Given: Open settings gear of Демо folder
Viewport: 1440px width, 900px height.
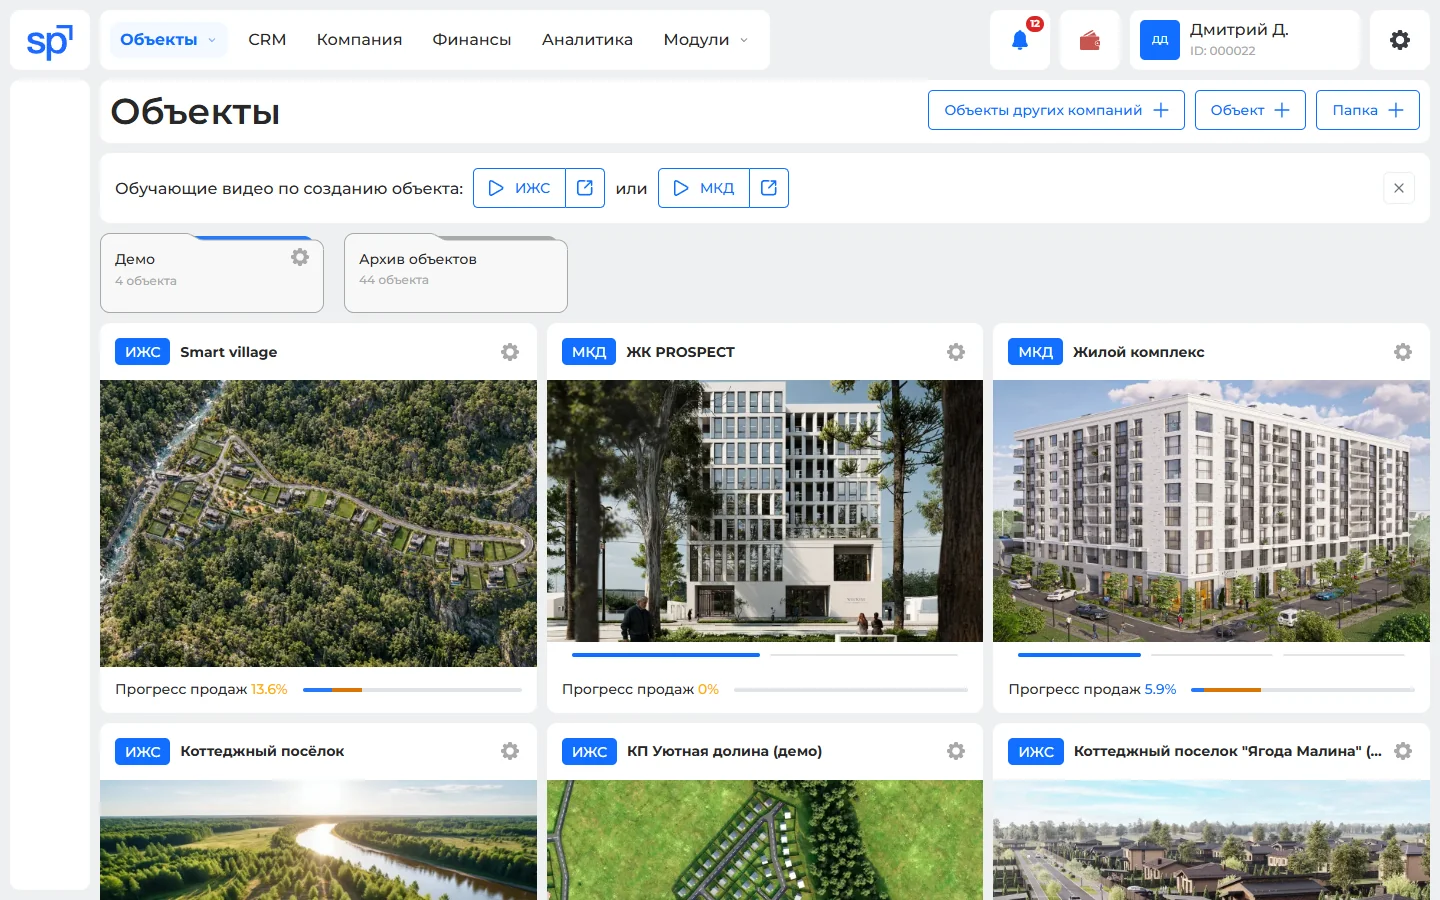Looking at the screenshot, I should pyautogui.click(x=300, y=257).
